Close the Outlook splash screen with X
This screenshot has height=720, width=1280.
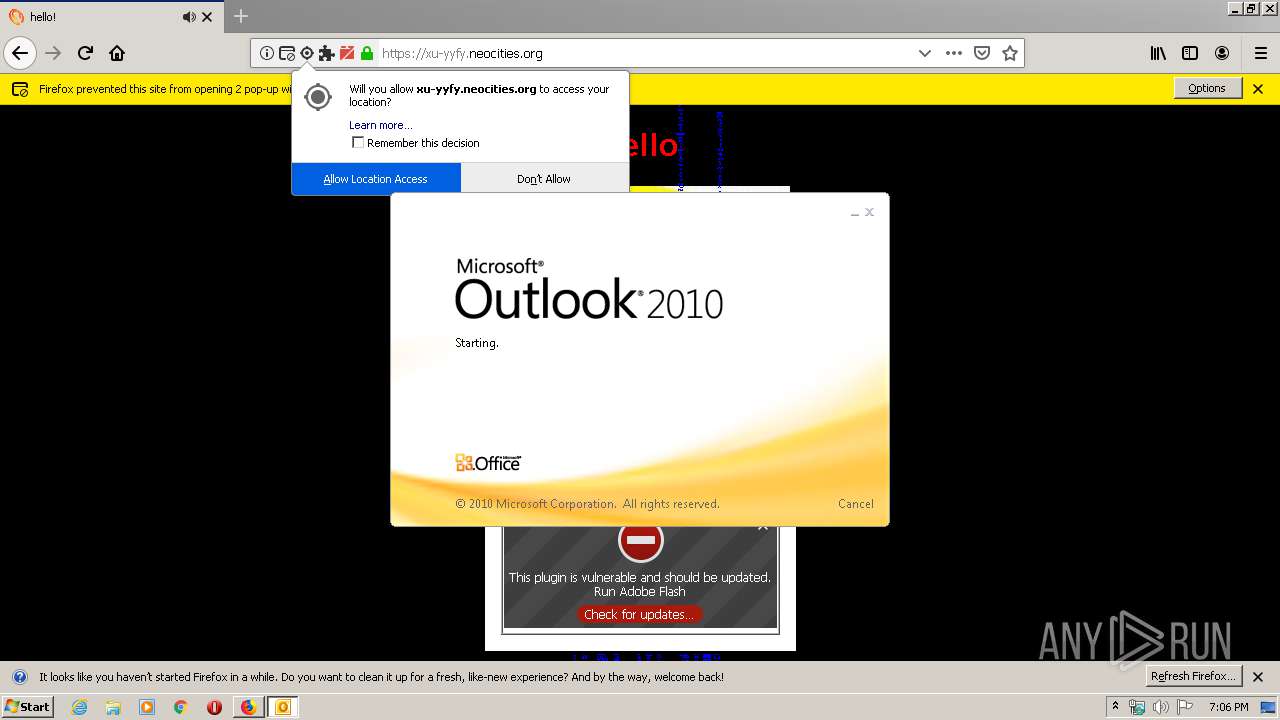[869, 212]
